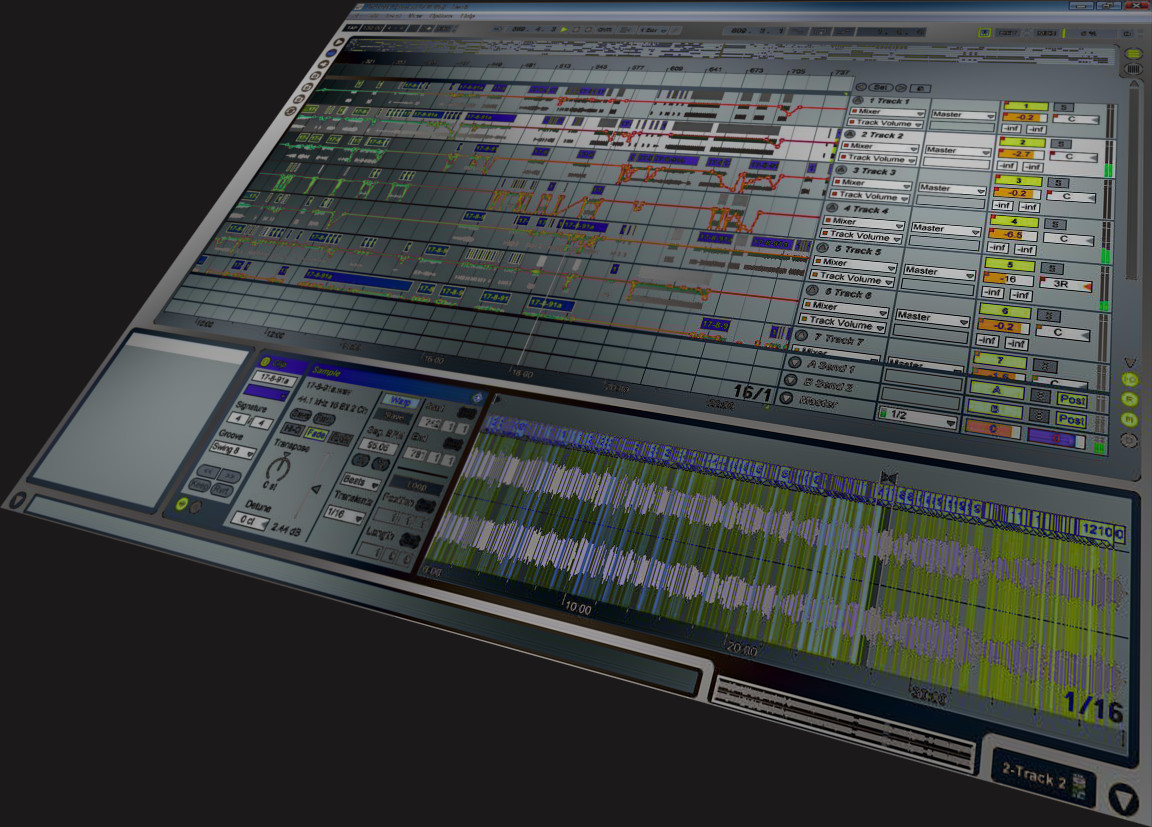The height and width of the screenshot is (827, 1152).
Task: Click the I-O section show/hide icon
Action: tap(1131, 380)
